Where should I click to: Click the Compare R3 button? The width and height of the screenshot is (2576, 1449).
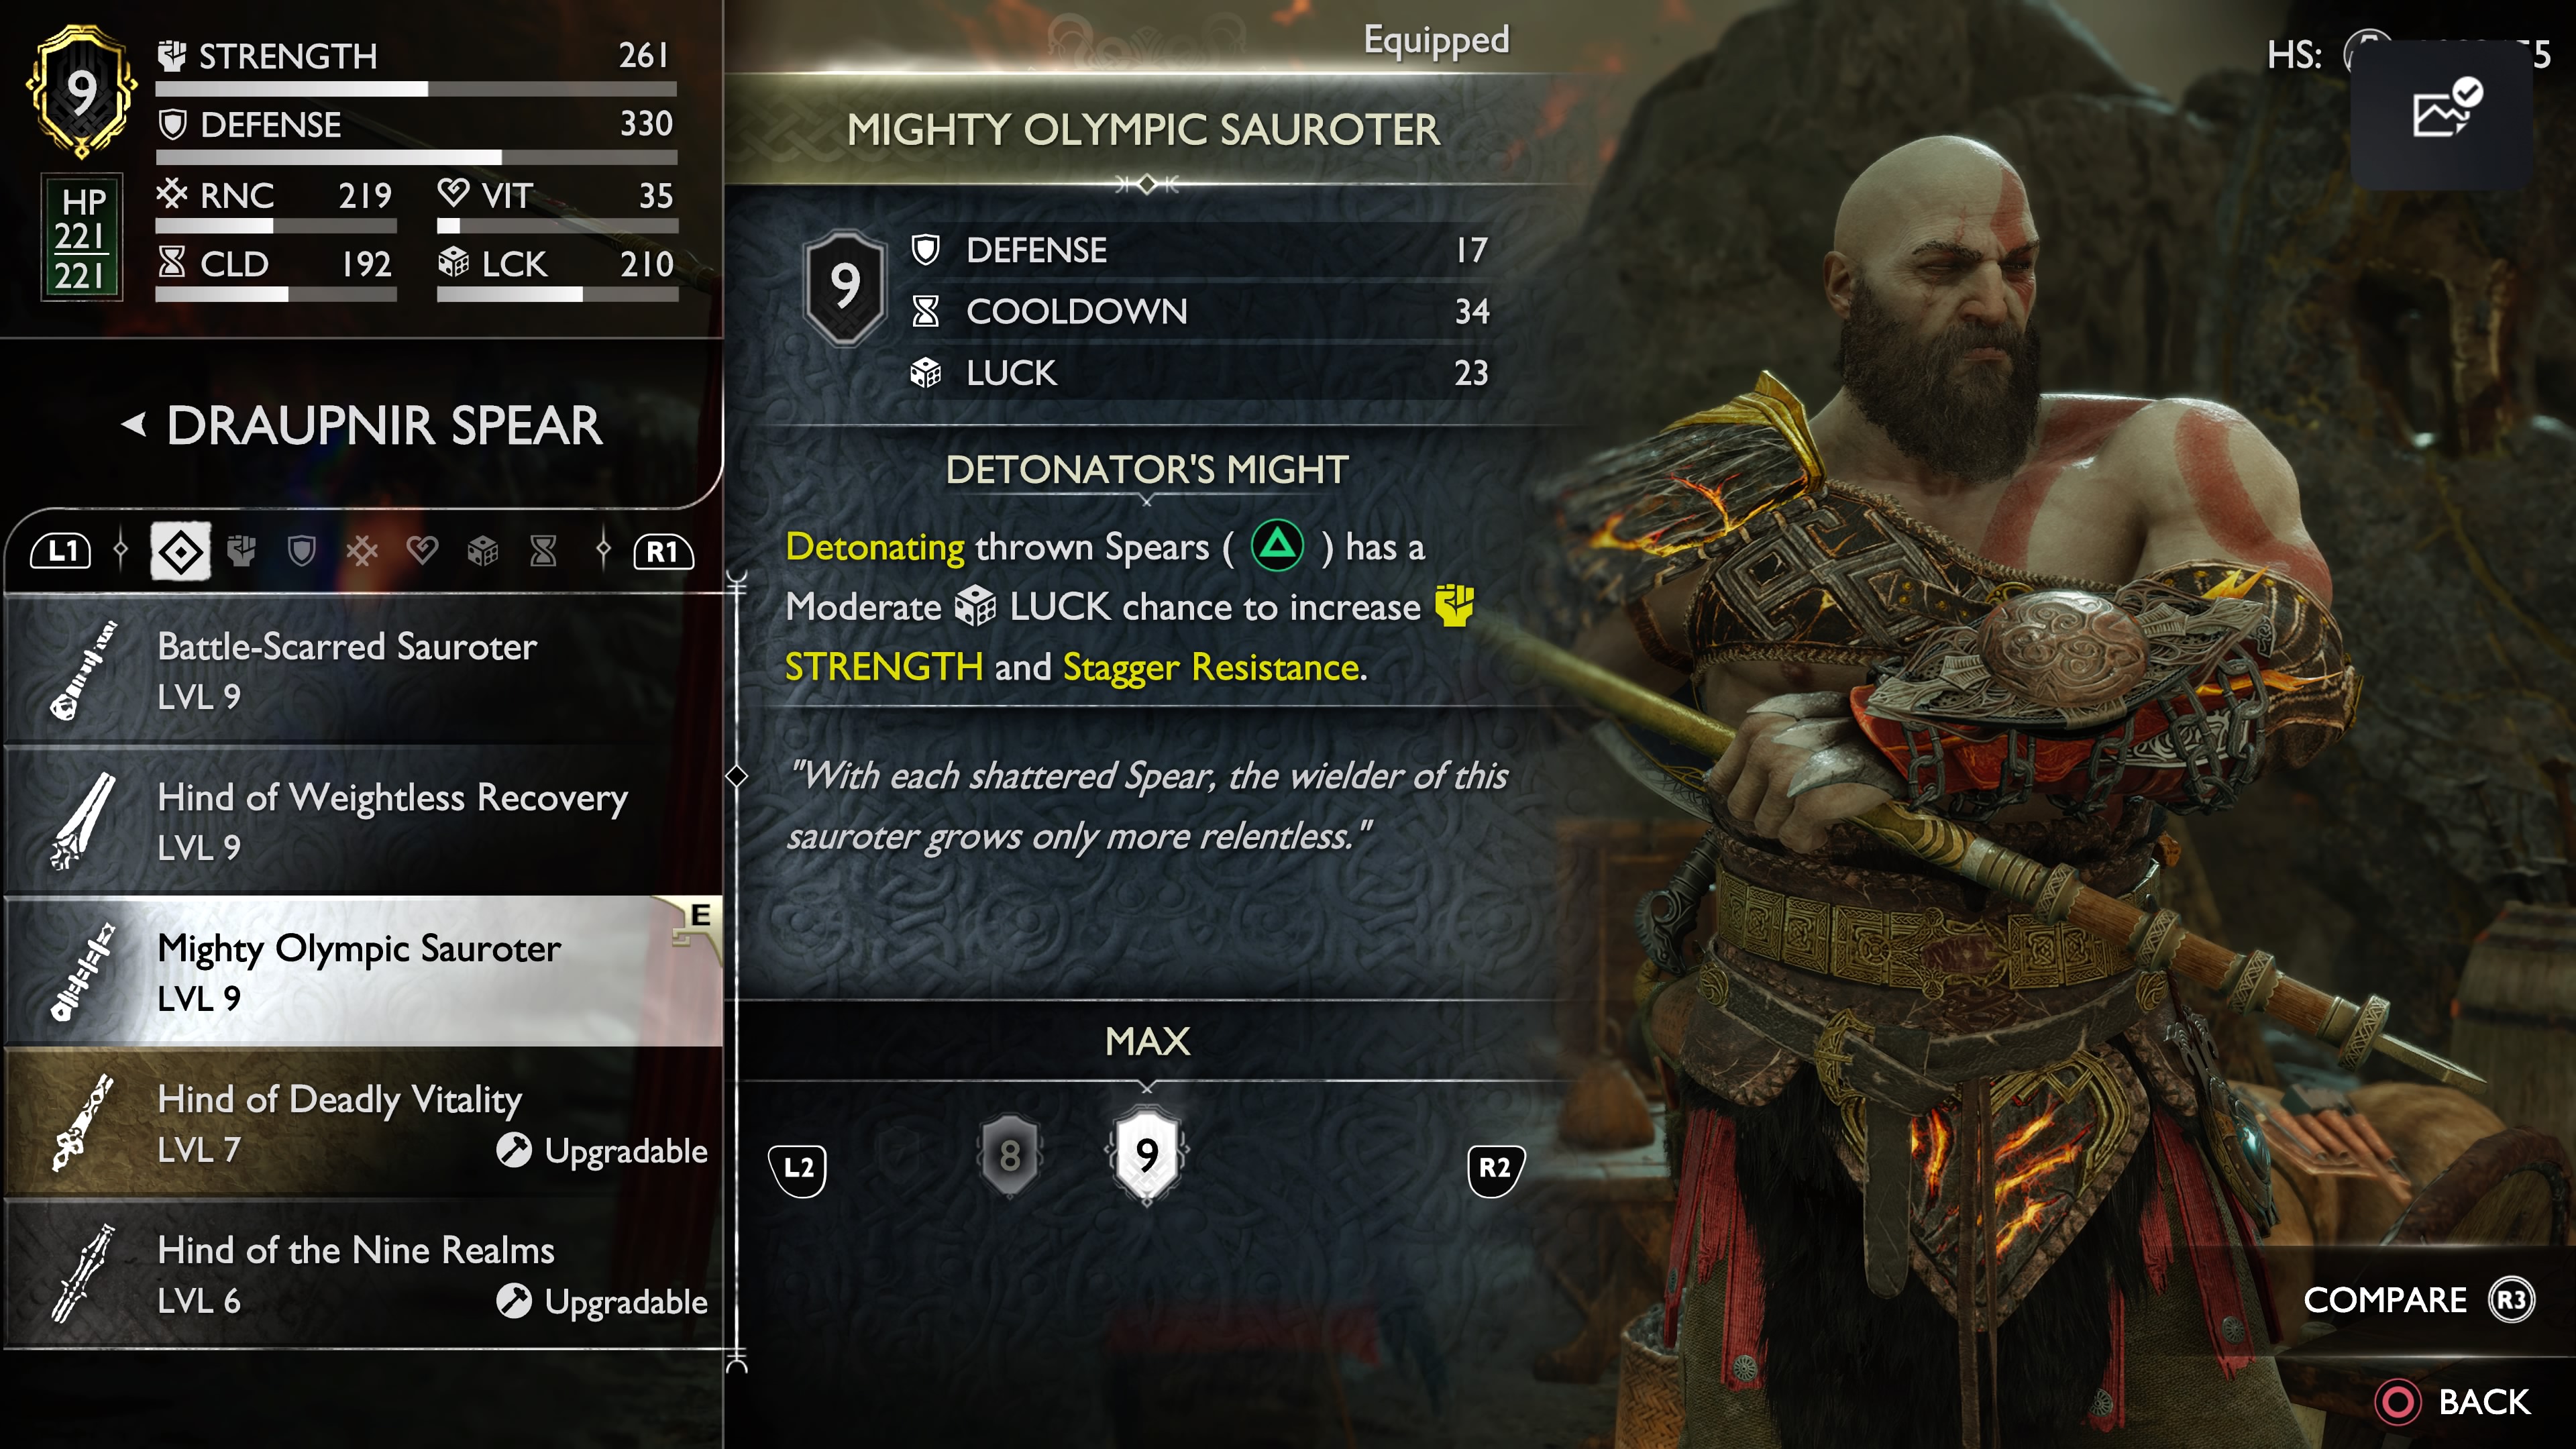coord(2418,1300)
